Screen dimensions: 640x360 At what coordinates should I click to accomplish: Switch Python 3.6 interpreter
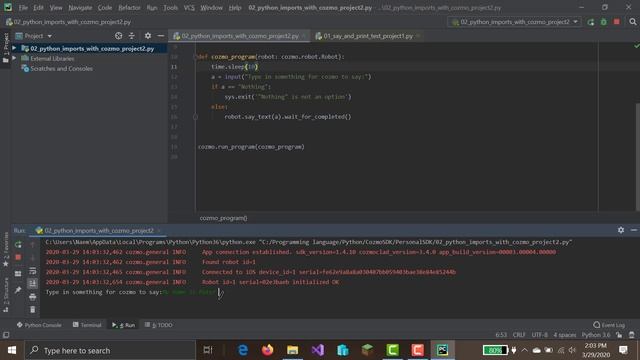point(596,335)
